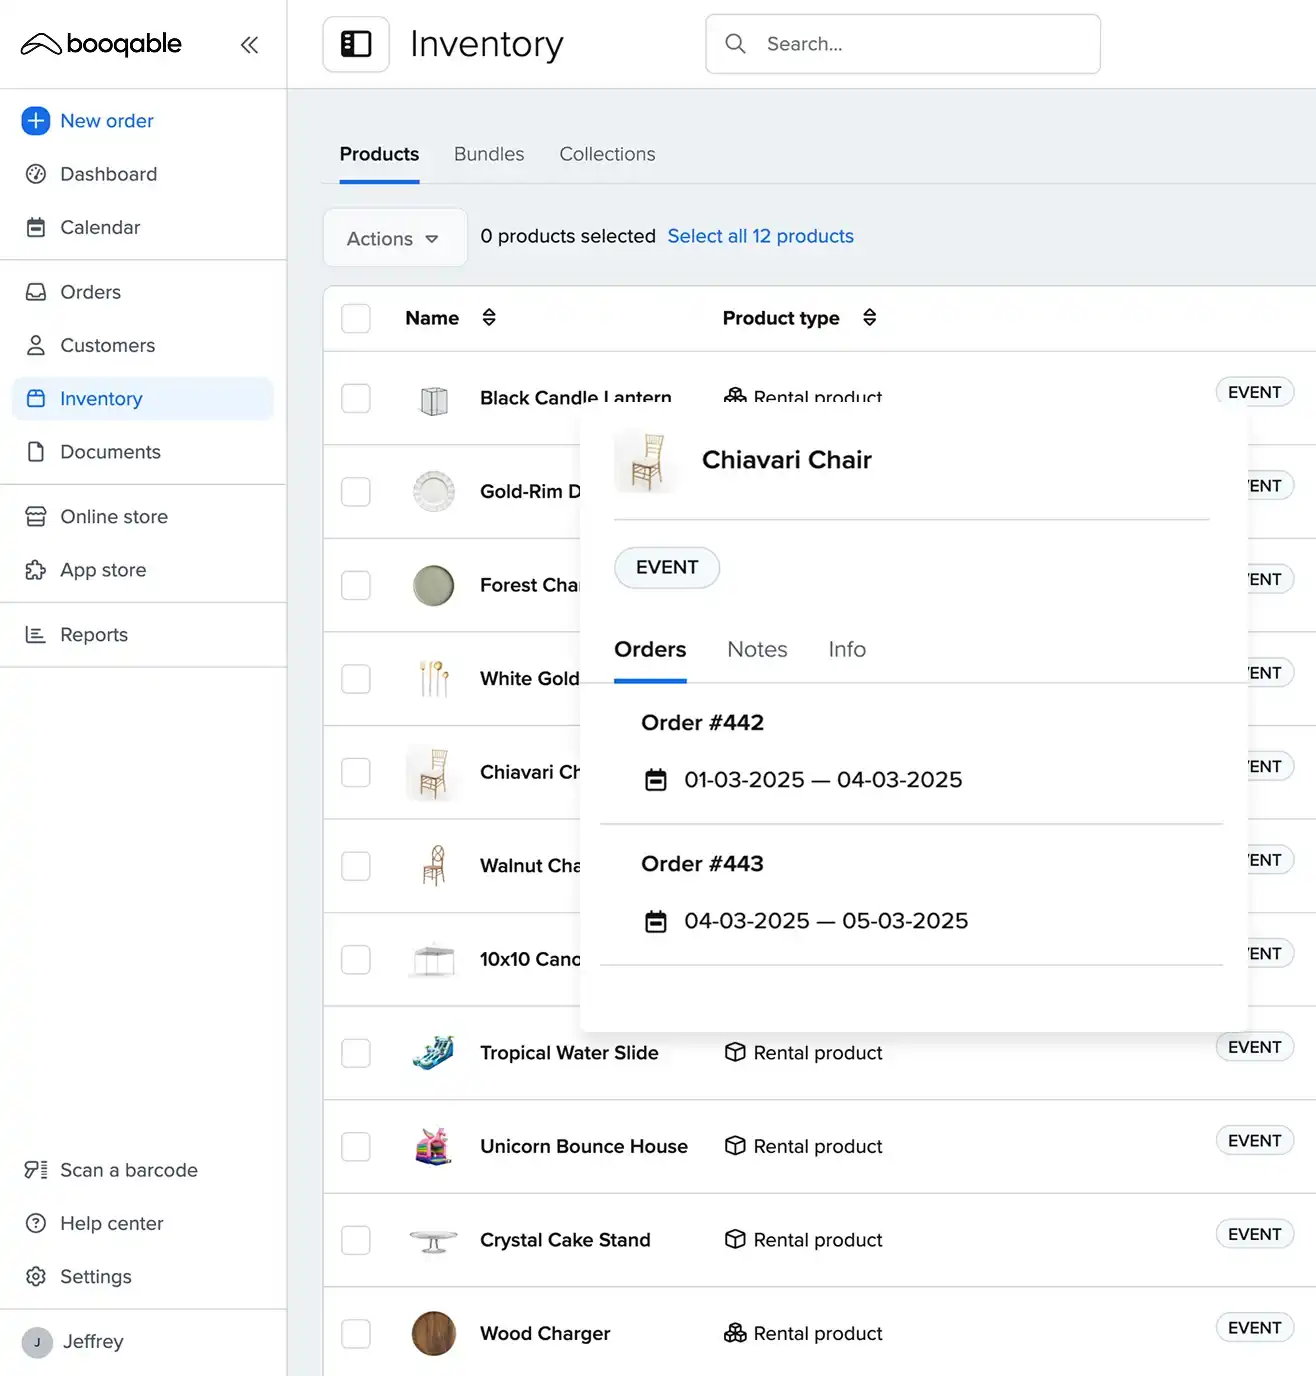This screenshot has height=1376, width=1316.
Task: Collapse the sidebar with the double chevron
Action: 249,44
